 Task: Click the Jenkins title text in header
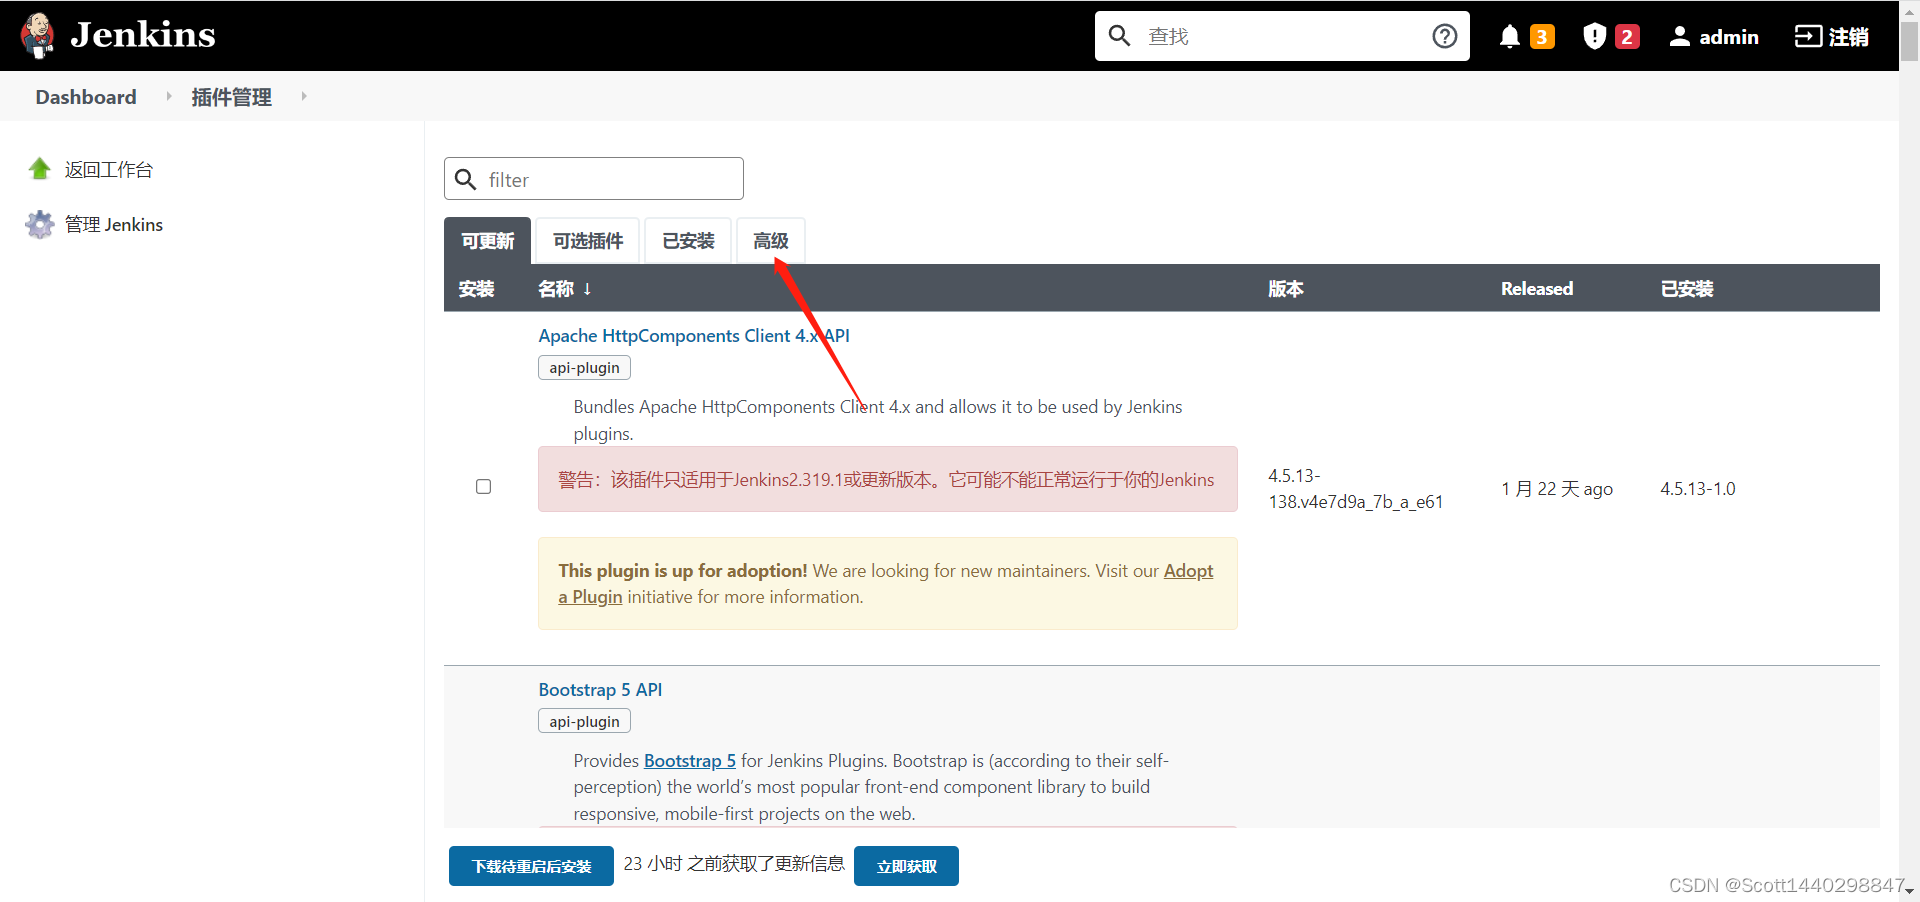click(143, 35)
